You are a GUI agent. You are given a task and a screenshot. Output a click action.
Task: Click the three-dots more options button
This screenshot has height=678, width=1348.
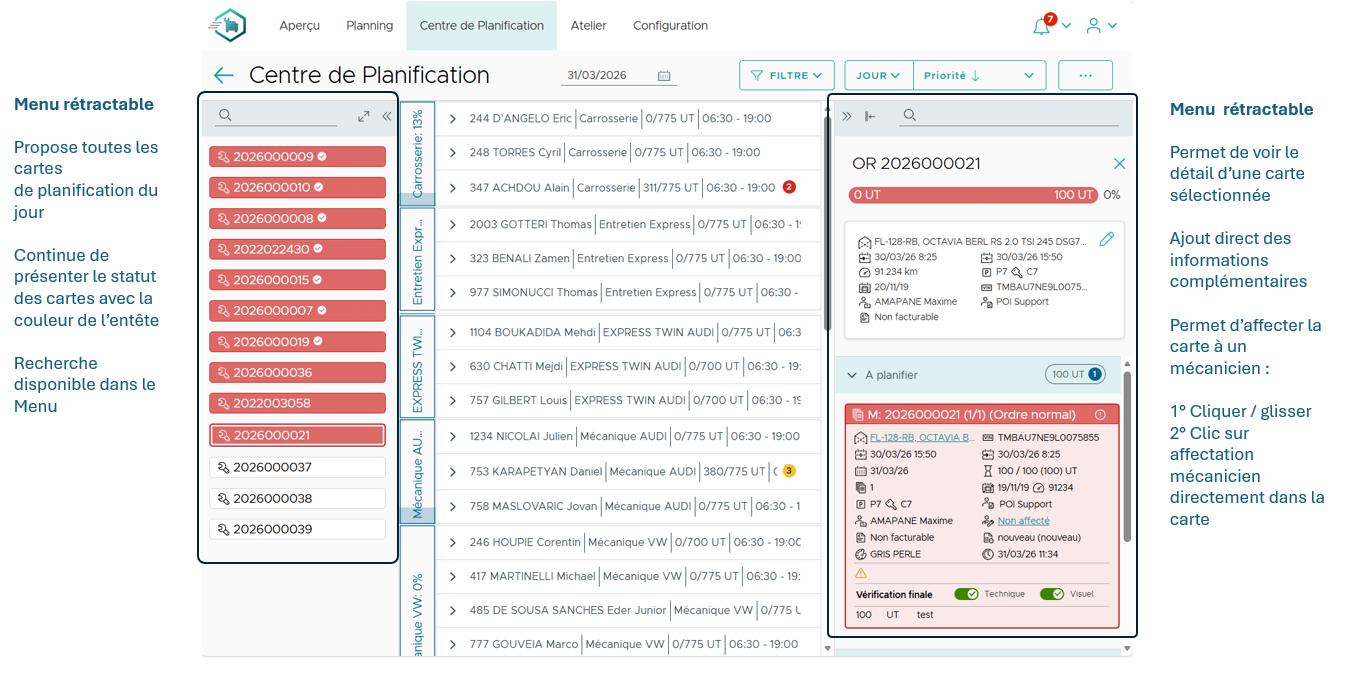pos(1085,75)
